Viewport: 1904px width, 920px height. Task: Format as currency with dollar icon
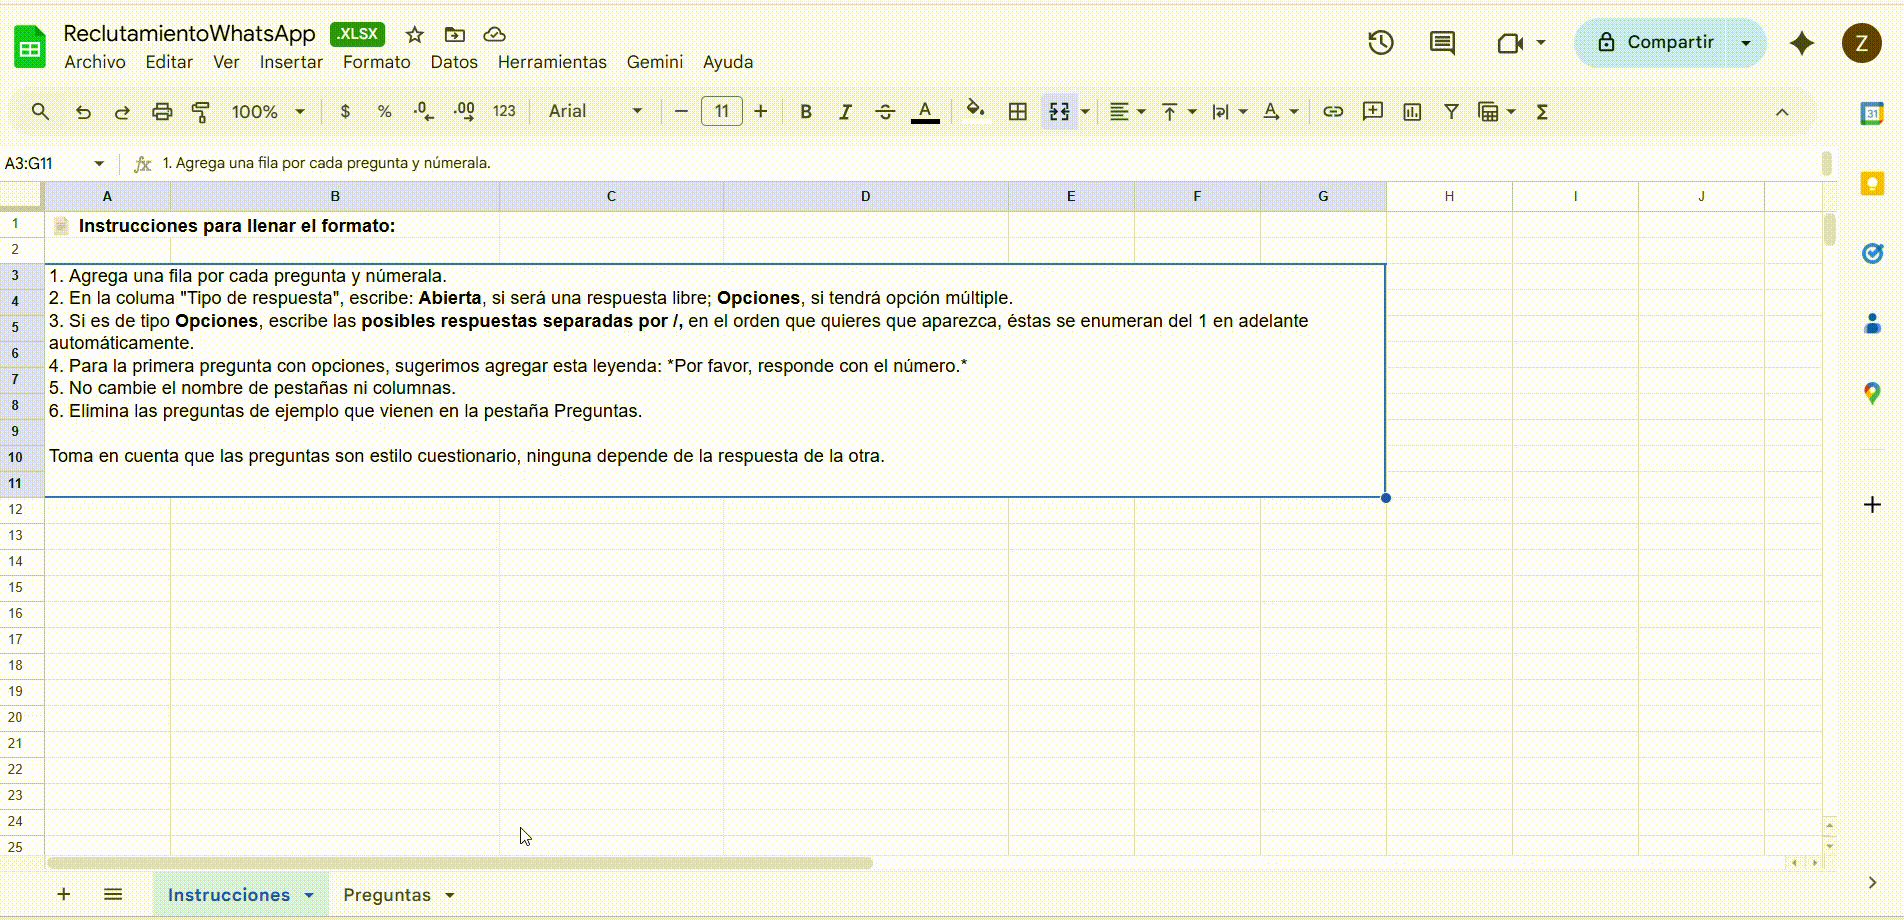pyautogui.click(x=345, y=112)
